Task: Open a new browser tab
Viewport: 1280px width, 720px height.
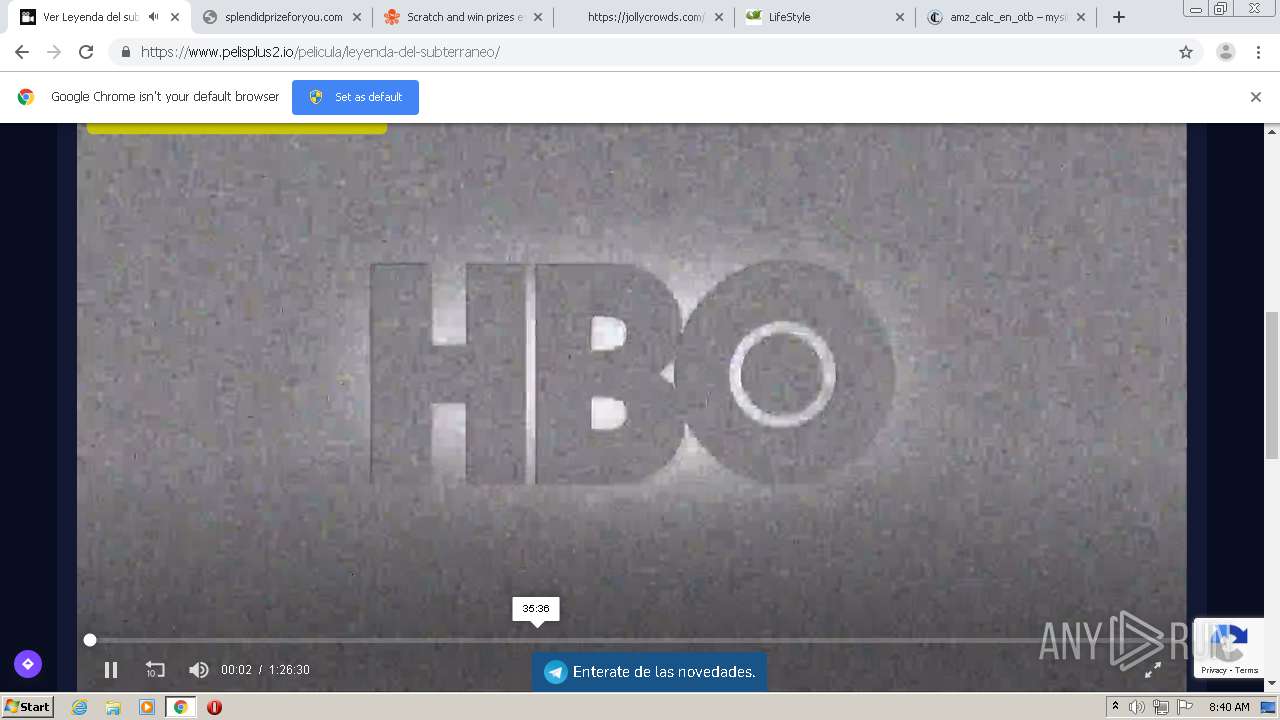Action: tap(1119, 17)
